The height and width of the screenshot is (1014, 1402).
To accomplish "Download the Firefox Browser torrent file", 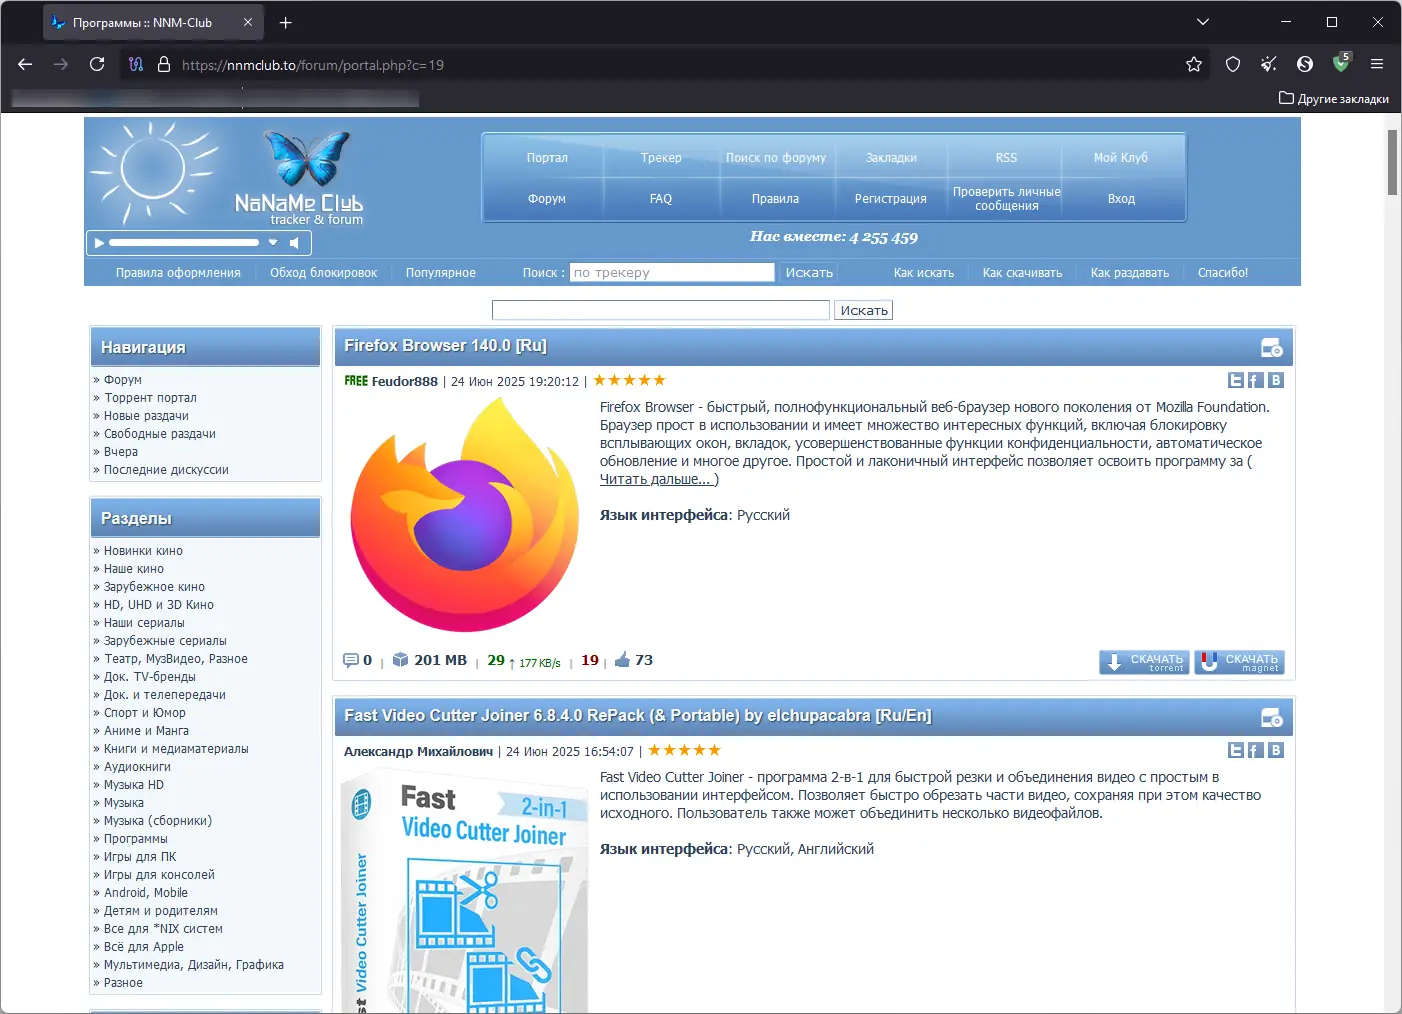I will (x=1144, y=662).
